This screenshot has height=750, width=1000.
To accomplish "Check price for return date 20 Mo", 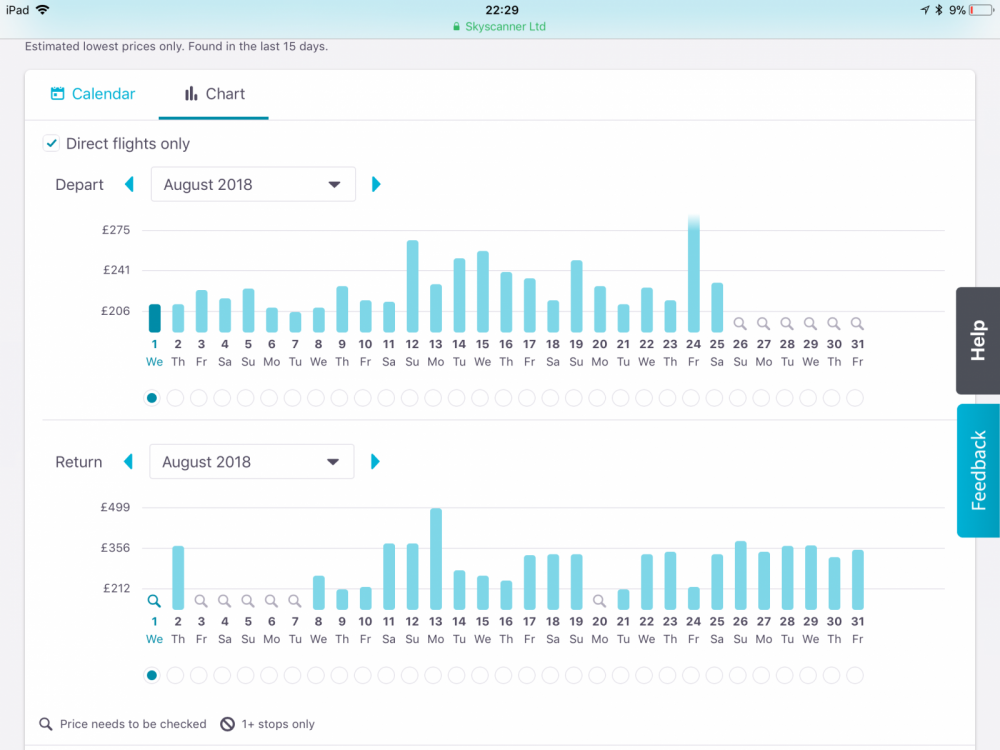I will point(599,601).
